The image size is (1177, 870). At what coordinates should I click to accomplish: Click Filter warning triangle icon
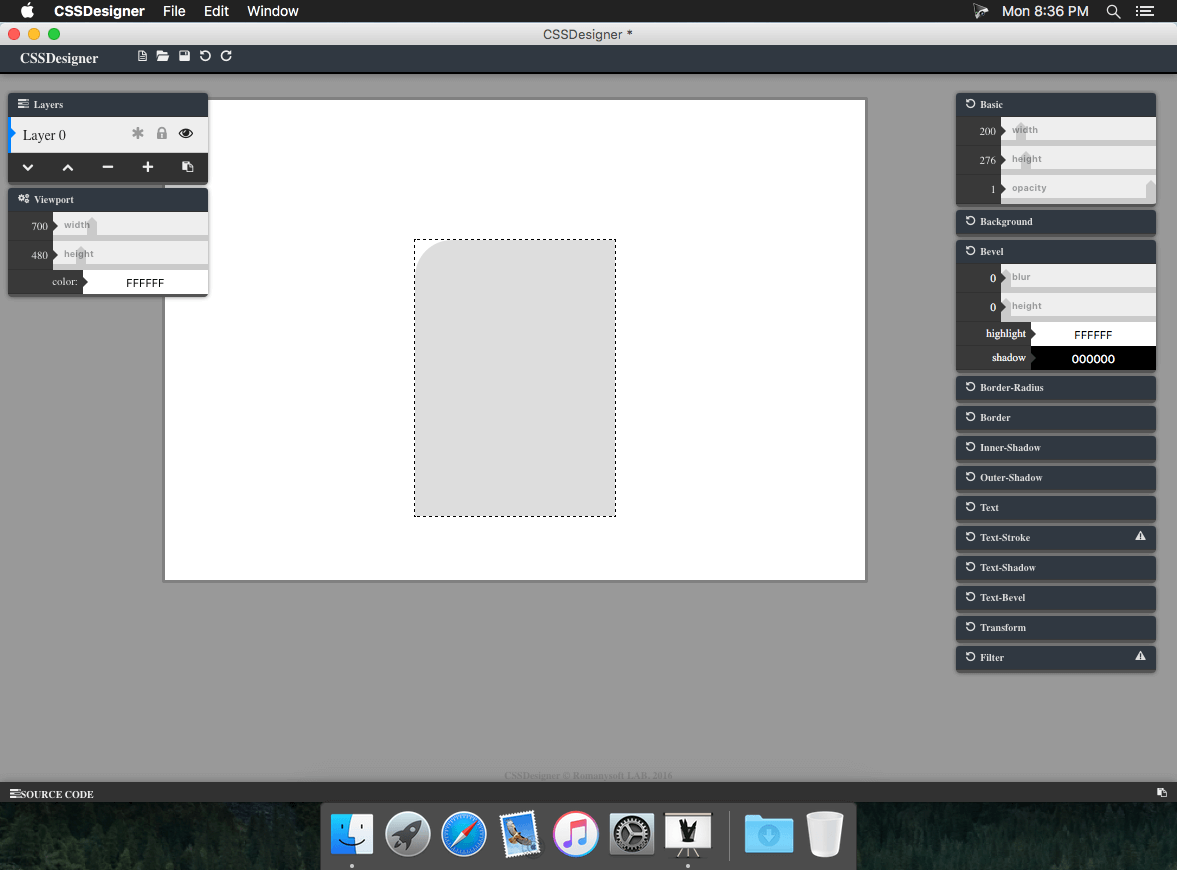[1140, 656]
